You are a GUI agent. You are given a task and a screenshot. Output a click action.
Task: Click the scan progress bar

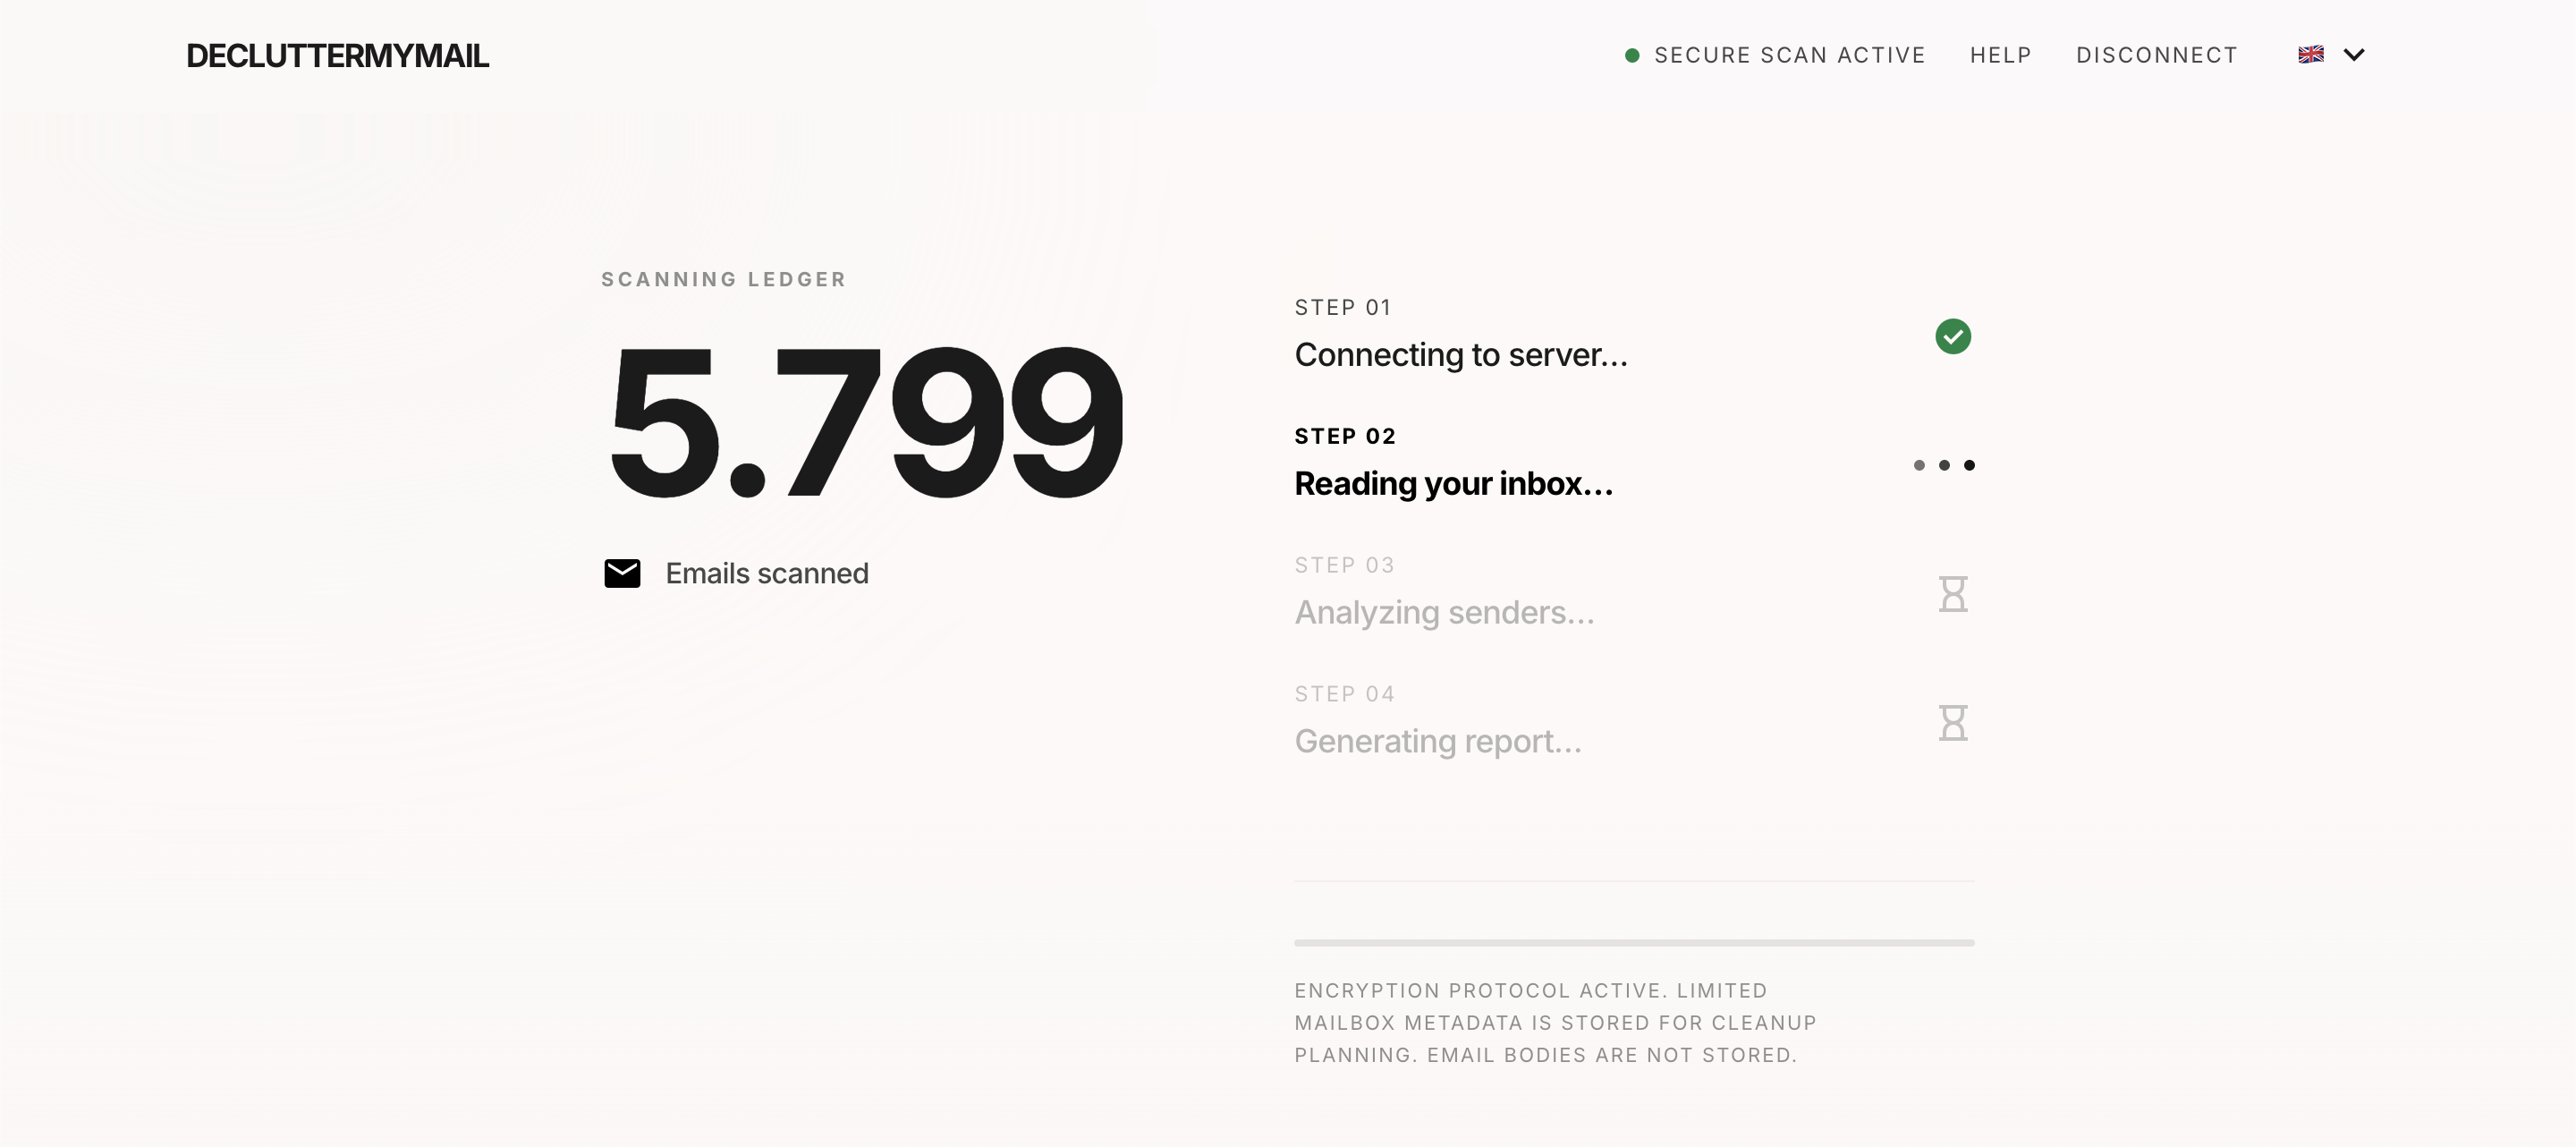1634,942
